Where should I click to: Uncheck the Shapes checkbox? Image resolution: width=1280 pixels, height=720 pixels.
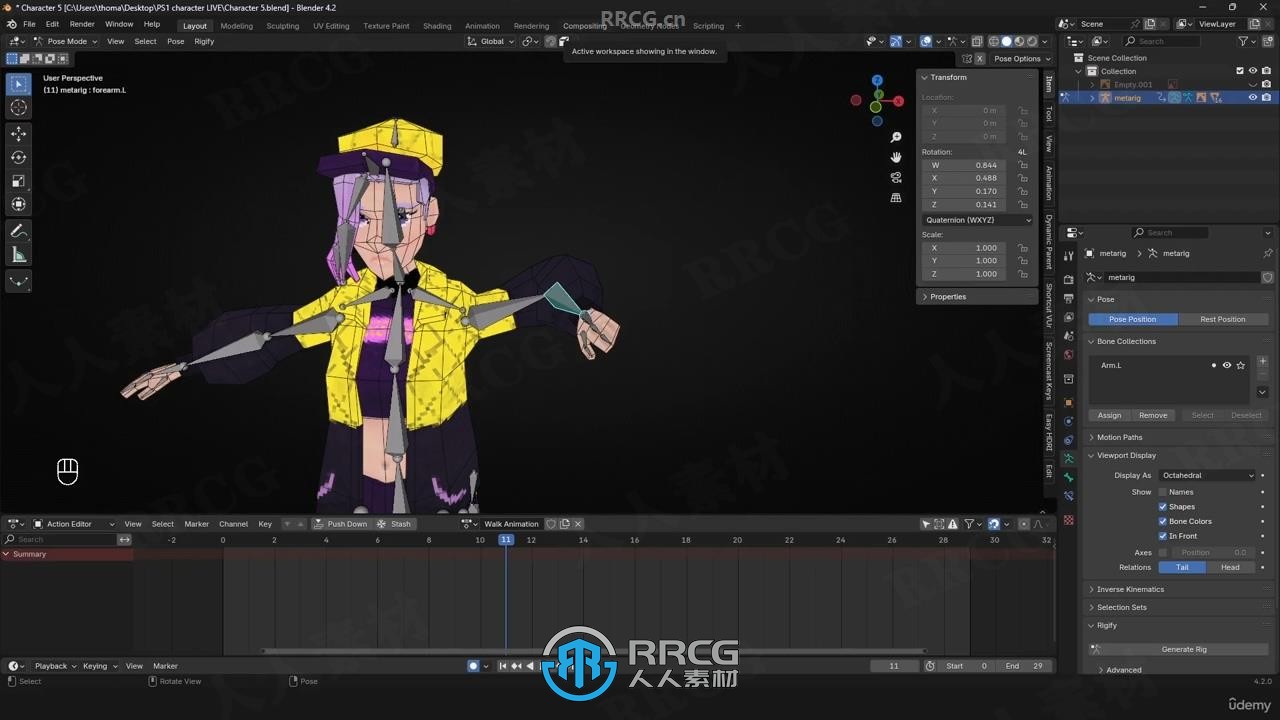coord(1163,507)
